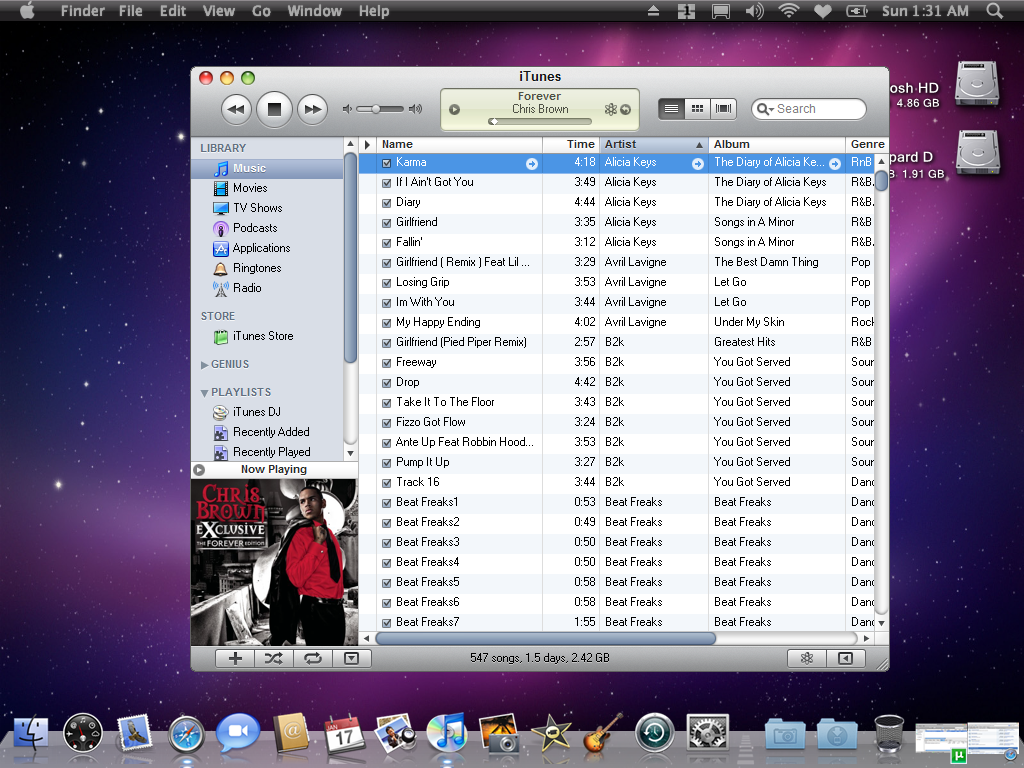Open the Window menu
The height and width of the screenshot is (768, 1024).
(x=314, y=11)
